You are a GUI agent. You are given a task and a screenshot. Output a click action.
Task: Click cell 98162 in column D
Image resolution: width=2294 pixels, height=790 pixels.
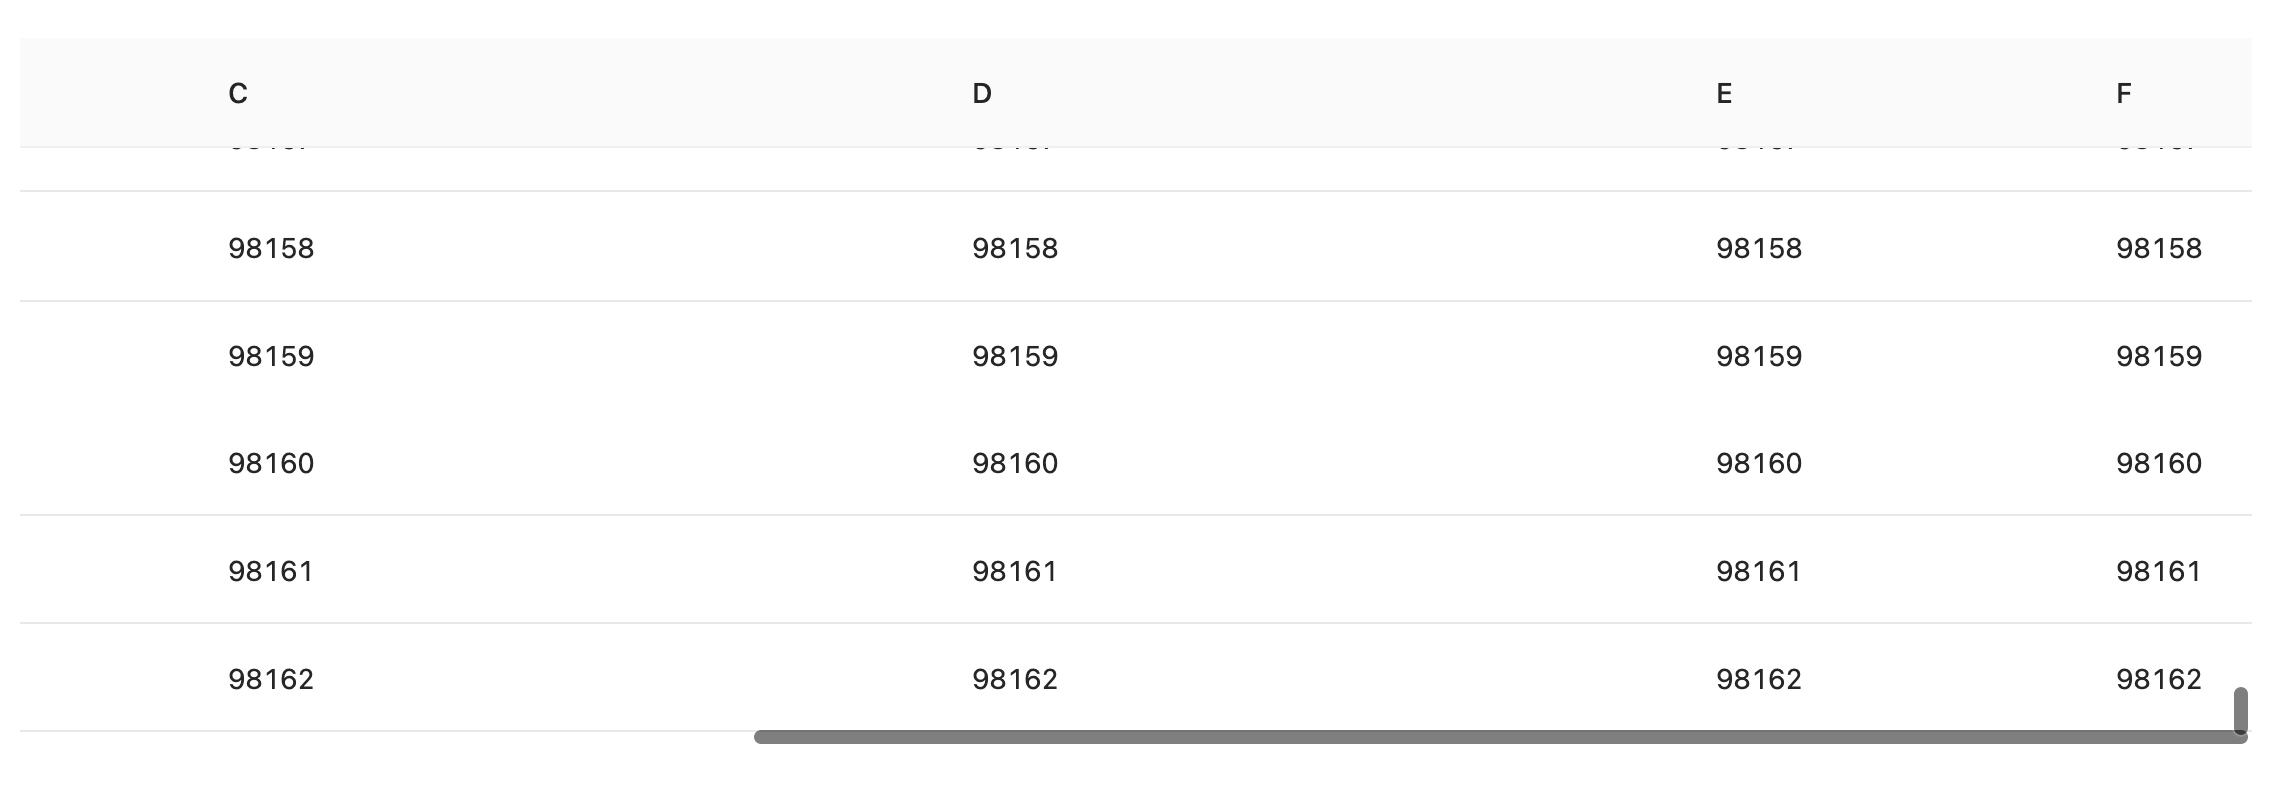tap(1015, 679)
